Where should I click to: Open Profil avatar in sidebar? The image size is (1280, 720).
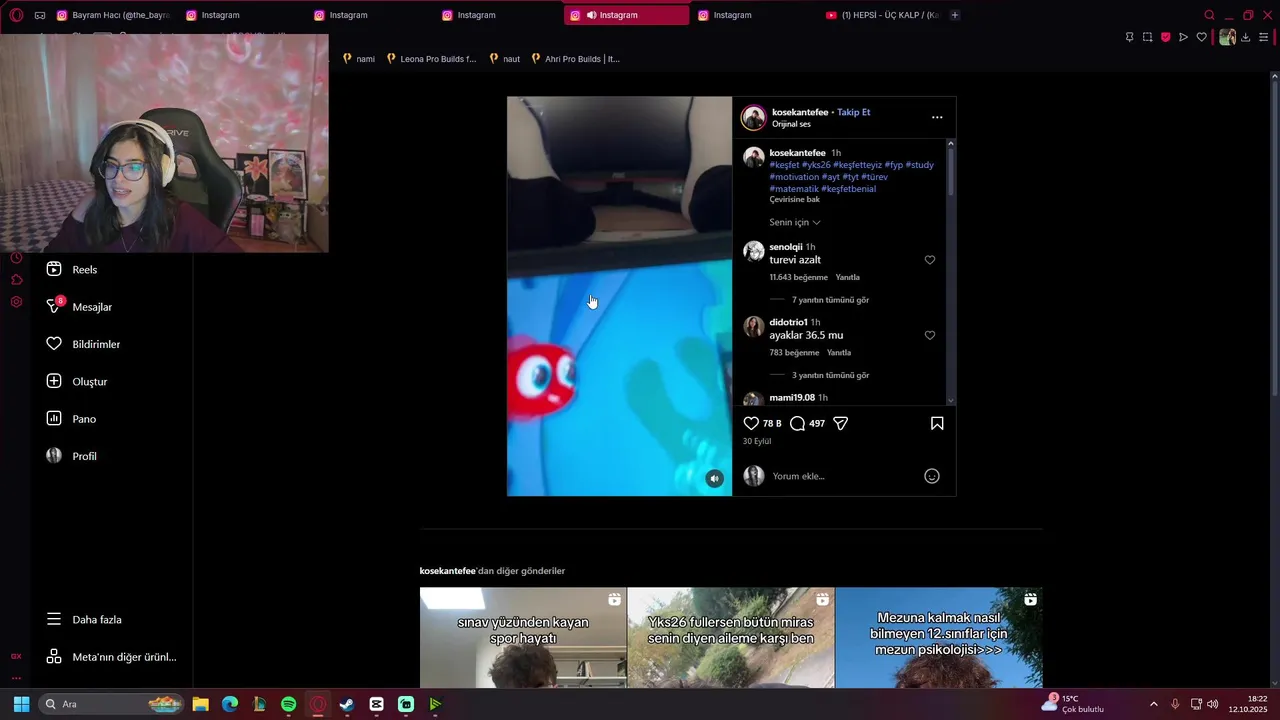54,456
